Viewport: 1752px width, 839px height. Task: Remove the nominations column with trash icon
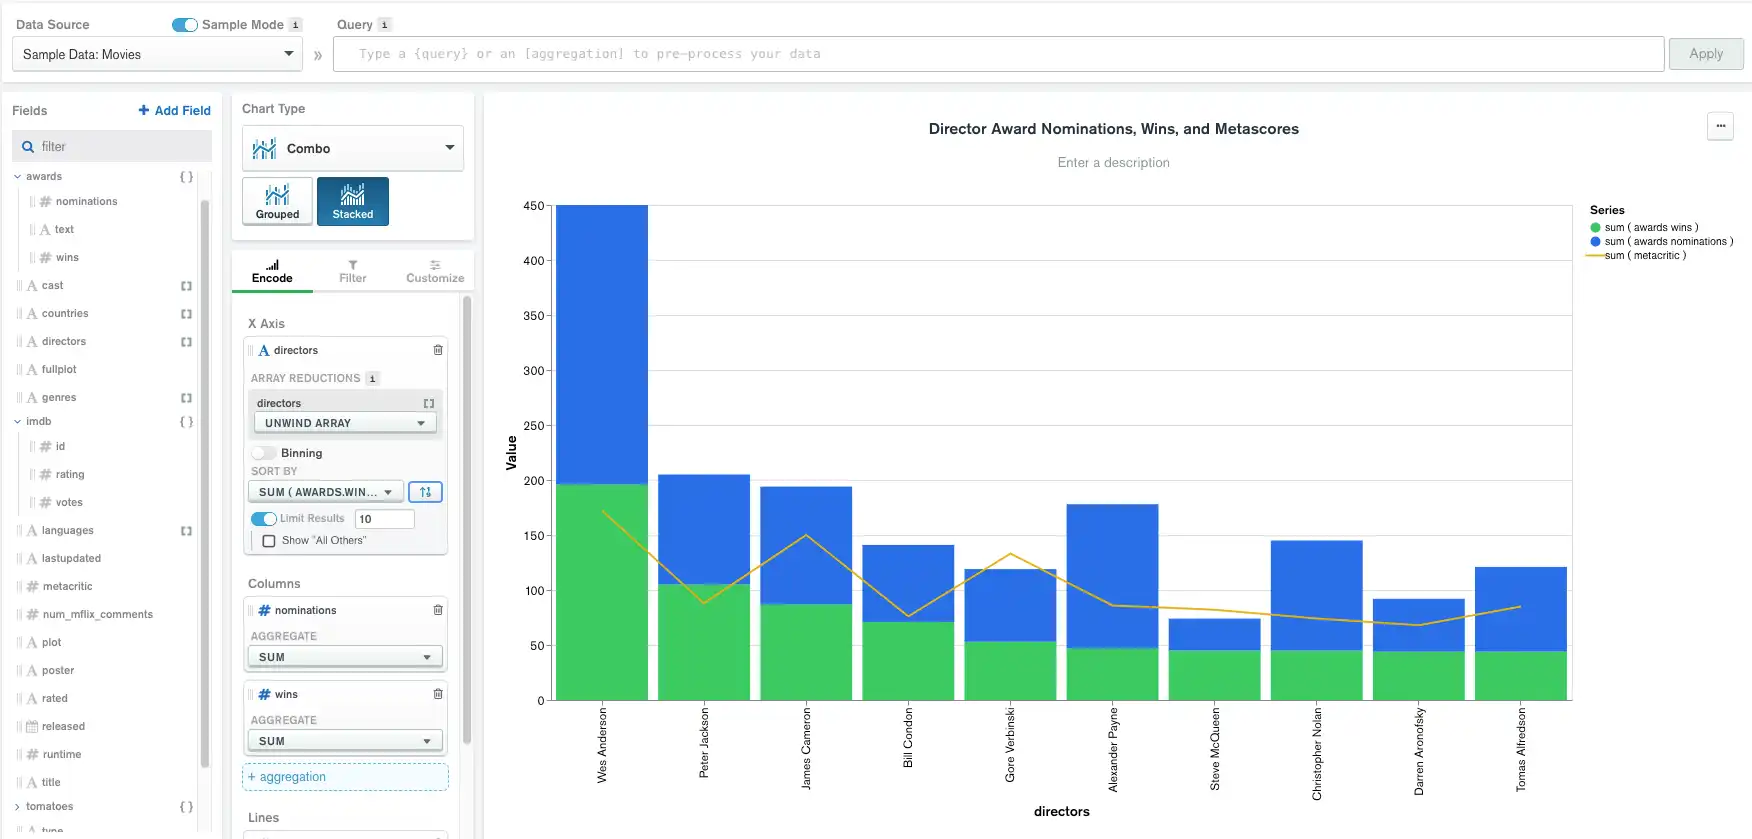[x=438, y=610]
